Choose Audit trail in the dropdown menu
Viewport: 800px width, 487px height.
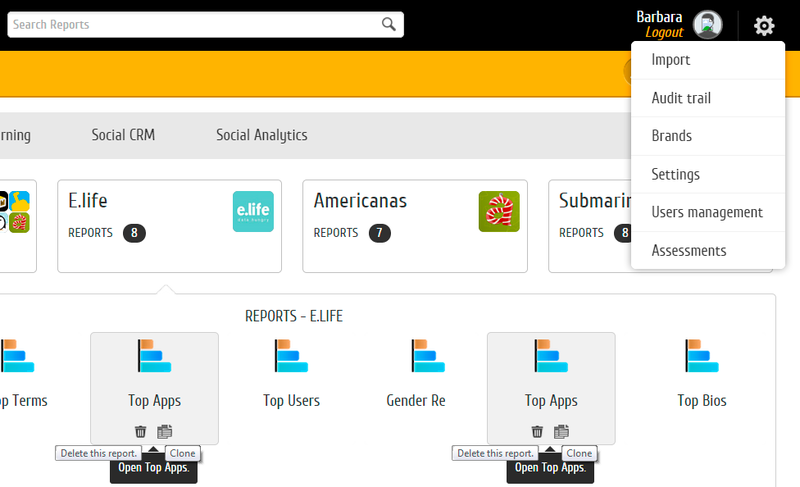pos(681,98)
